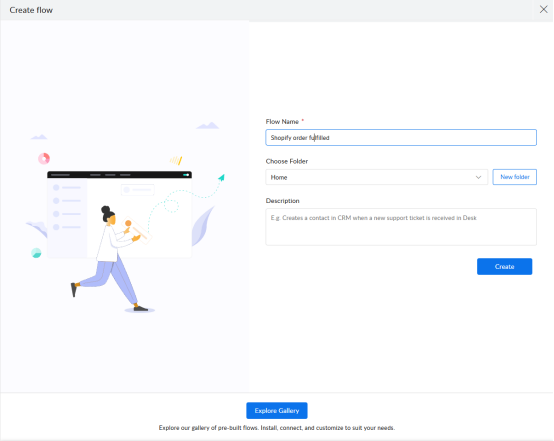Viewport: 554px width, 441px height.
Task: Click the chevron arrow in folder selector
Action: tap(478, 177)
